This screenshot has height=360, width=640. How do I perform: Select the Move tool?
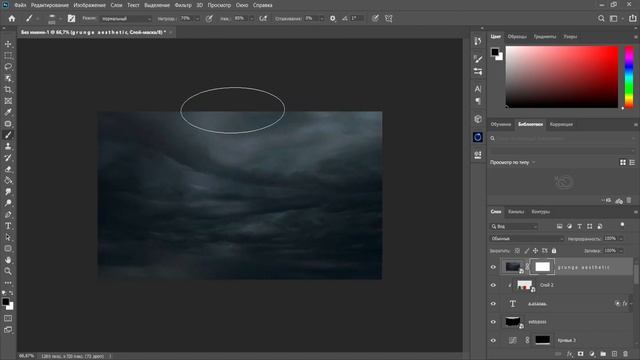pyautogui.click(x=8, y=44)
